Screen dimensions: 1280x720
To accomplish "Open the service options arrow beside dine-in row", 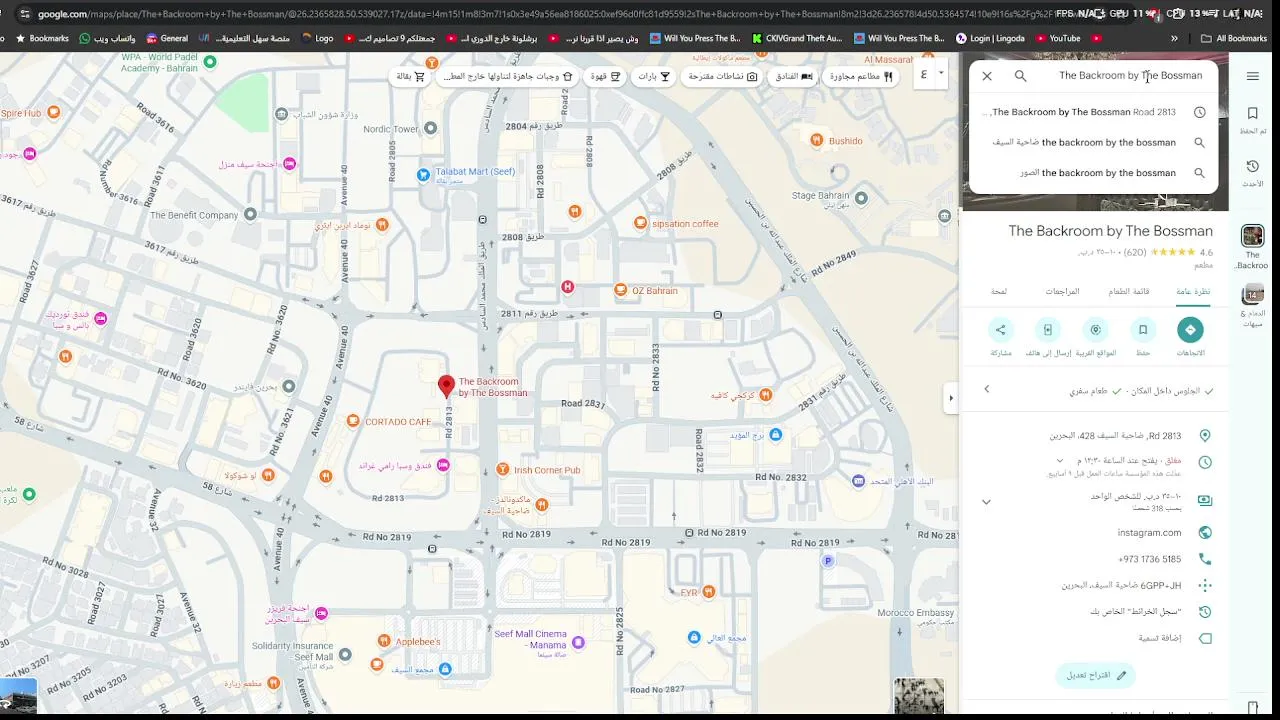I will [987, 390].
